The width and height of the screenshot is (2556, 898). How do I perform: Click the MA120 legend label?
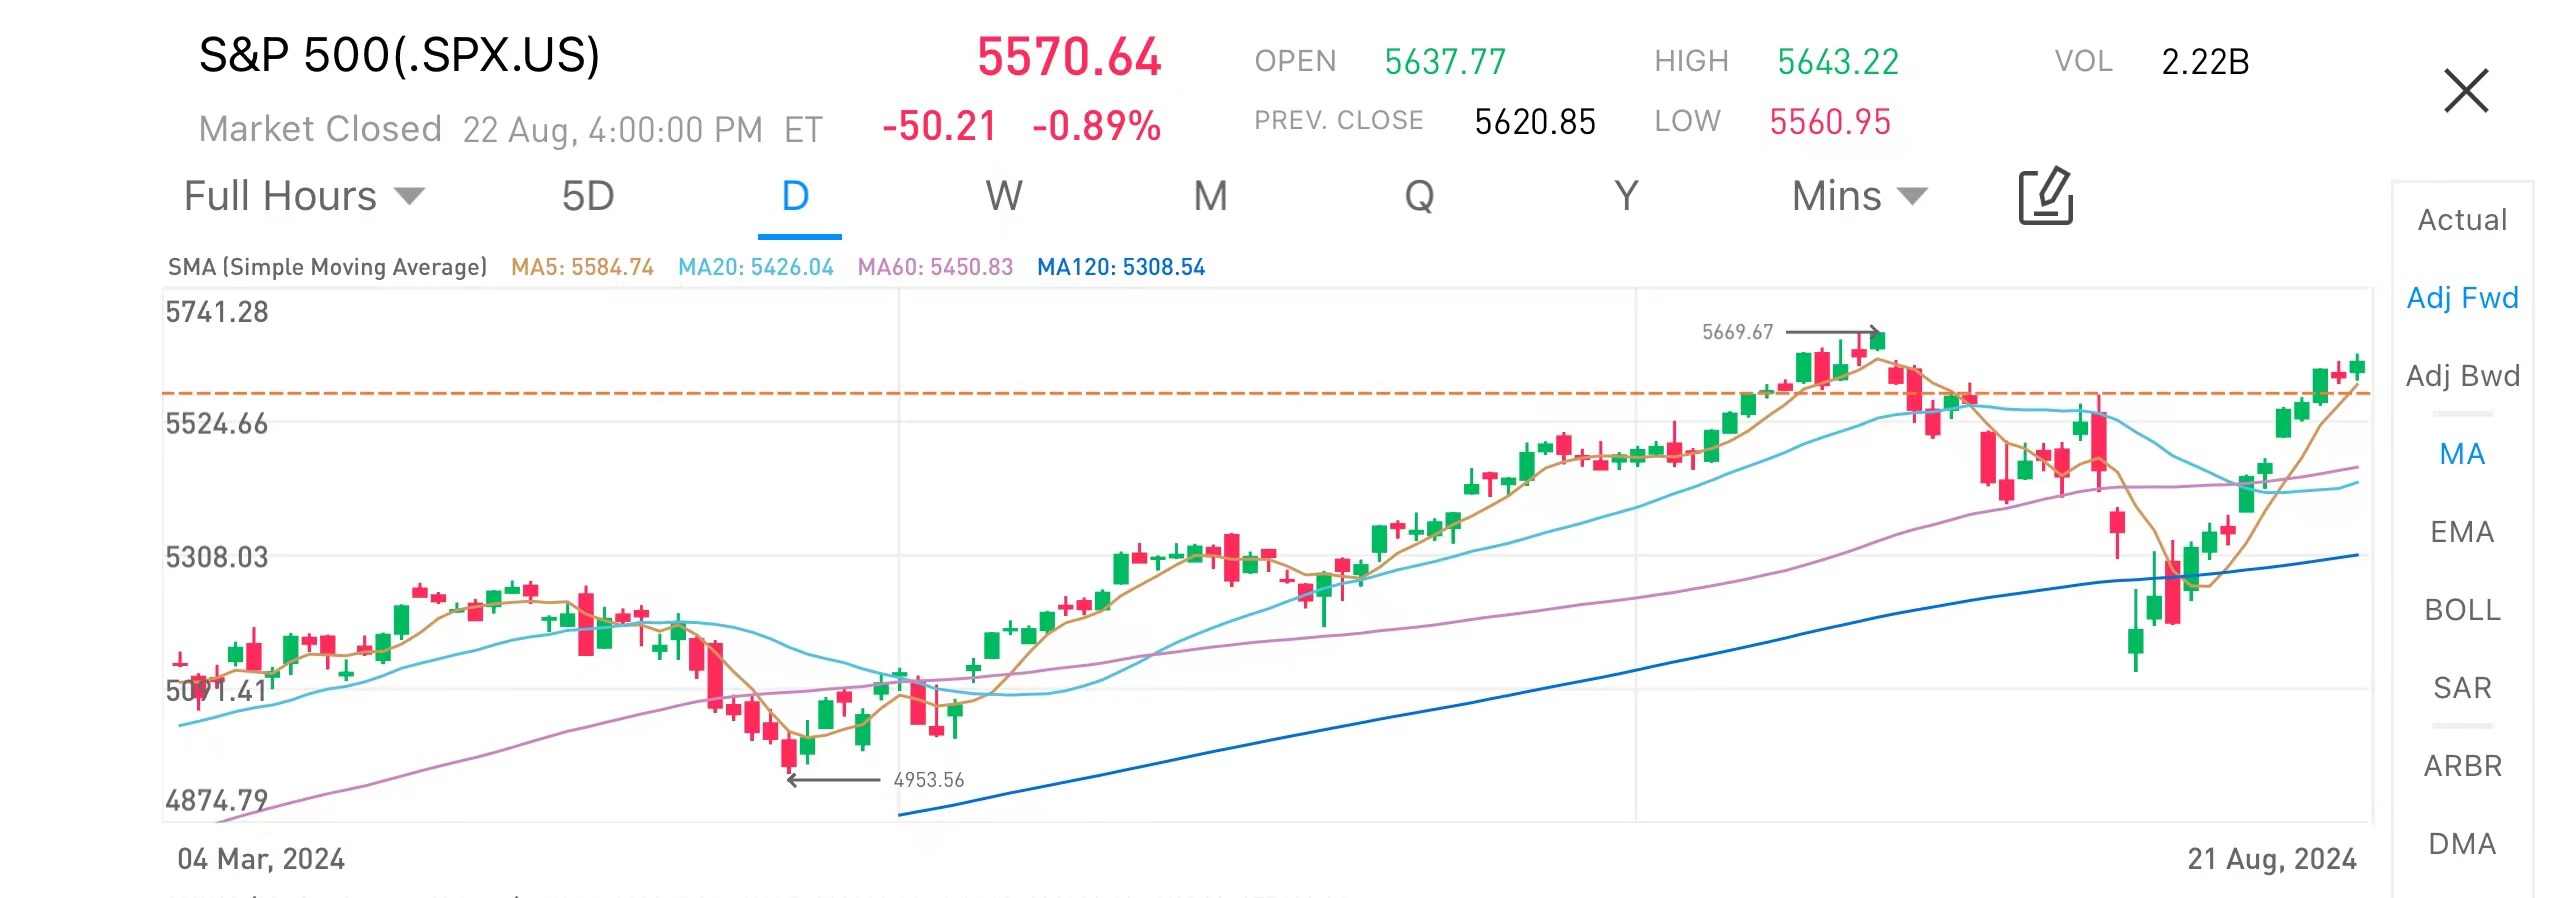point(1120,267)
